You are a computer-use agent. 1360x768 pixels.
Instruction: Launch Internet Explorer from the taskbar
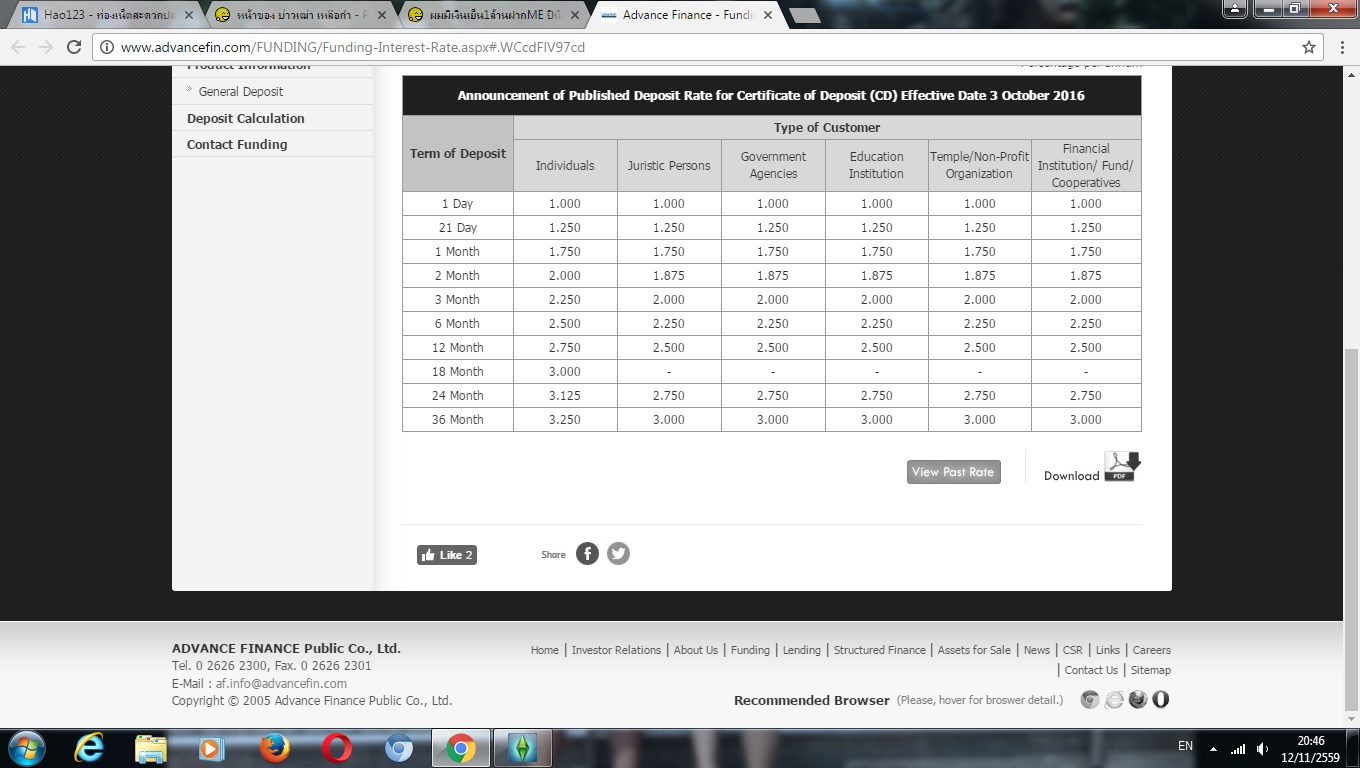(89, 748)
